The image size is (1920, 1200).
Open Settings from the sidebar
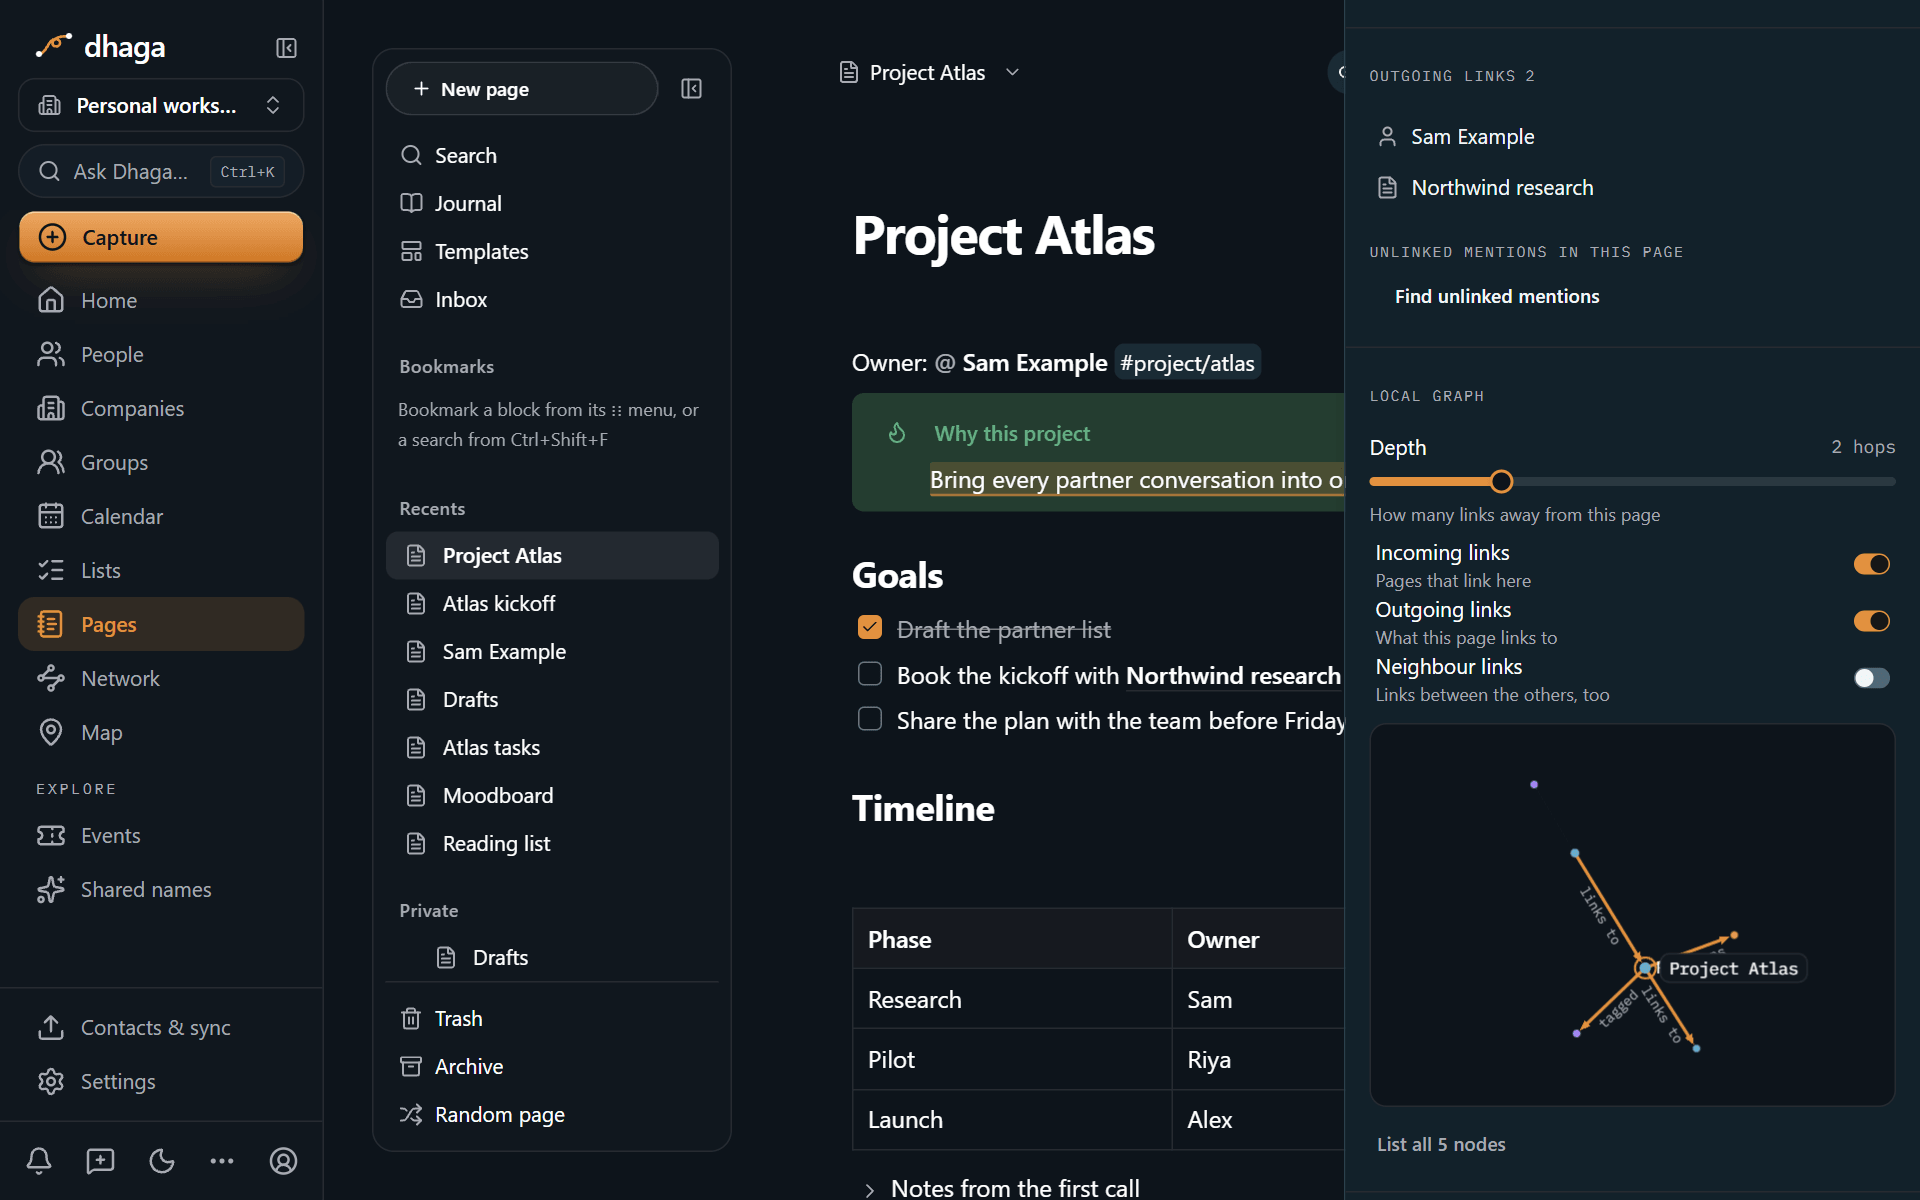pyautogui.click(x=161, y=1081)
